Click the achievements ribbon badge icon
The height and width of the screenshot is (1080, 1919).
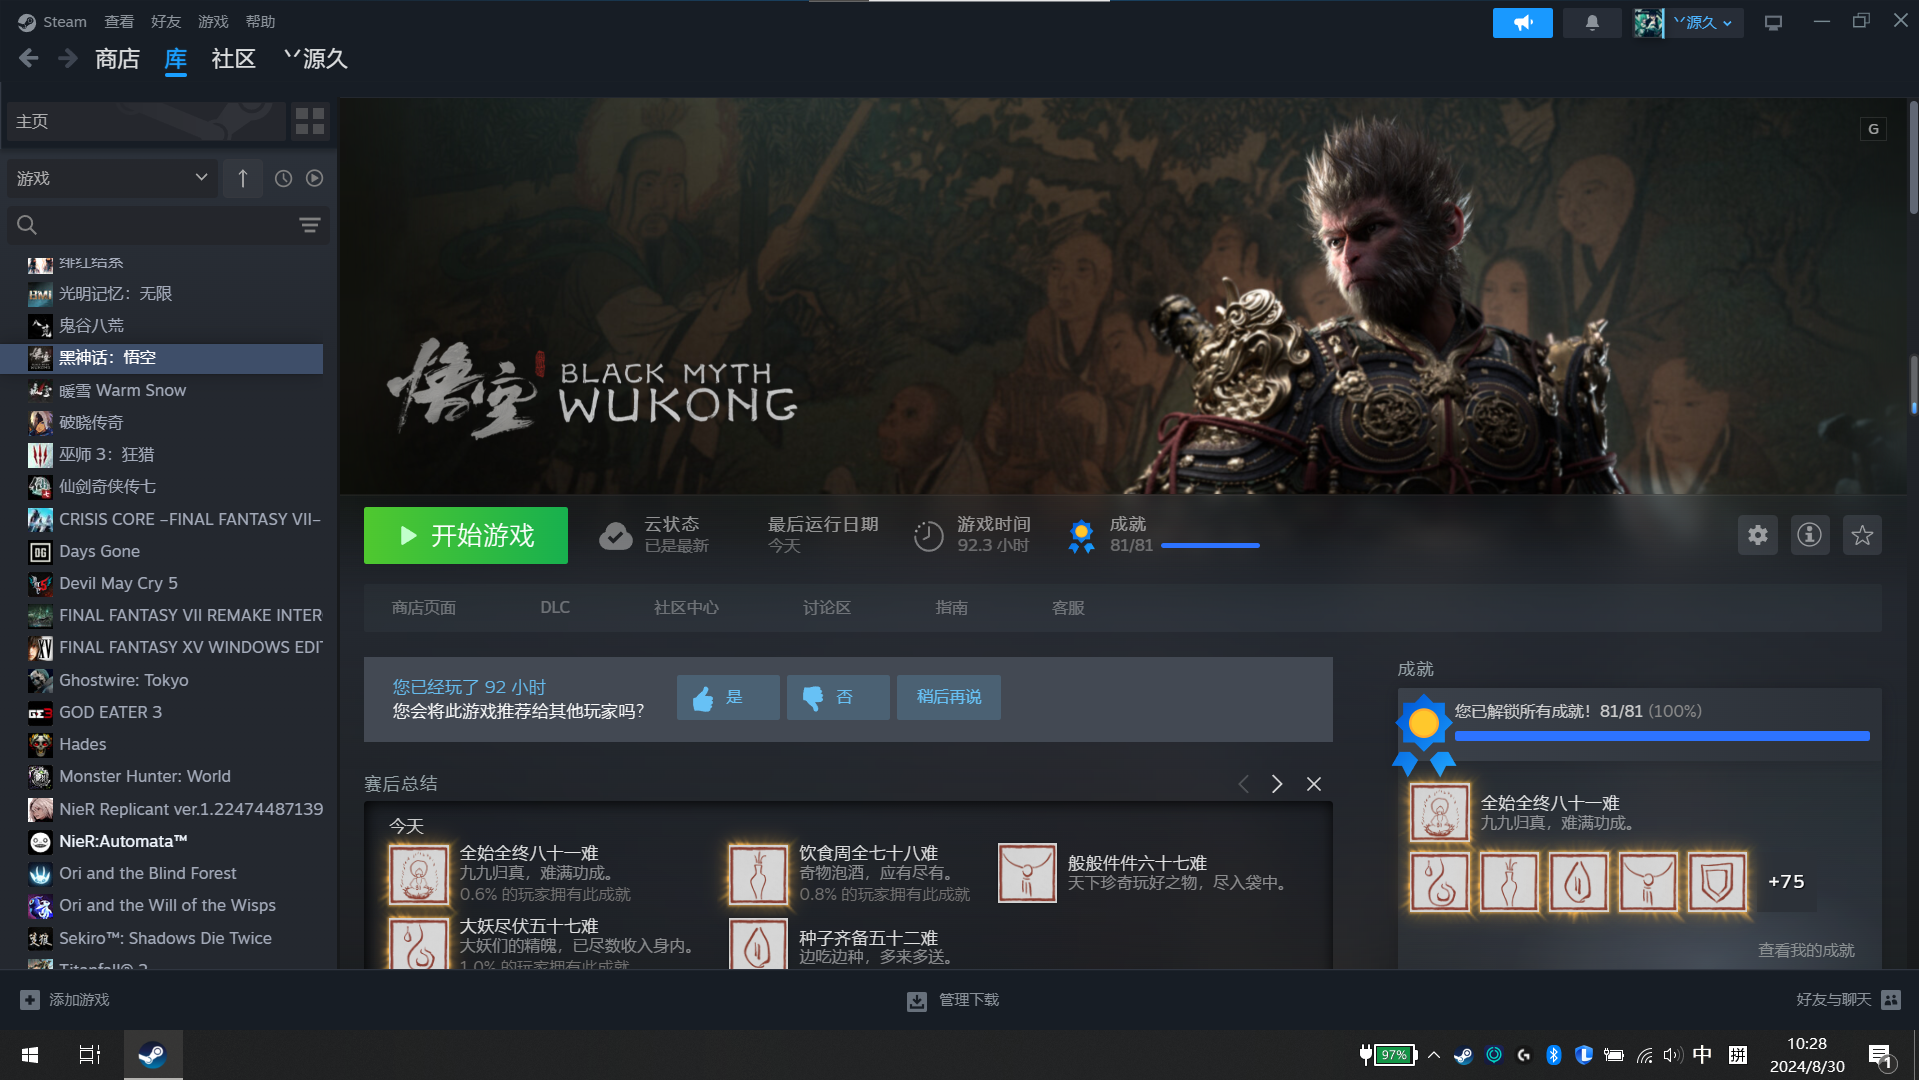click(x=1081, y=536)
